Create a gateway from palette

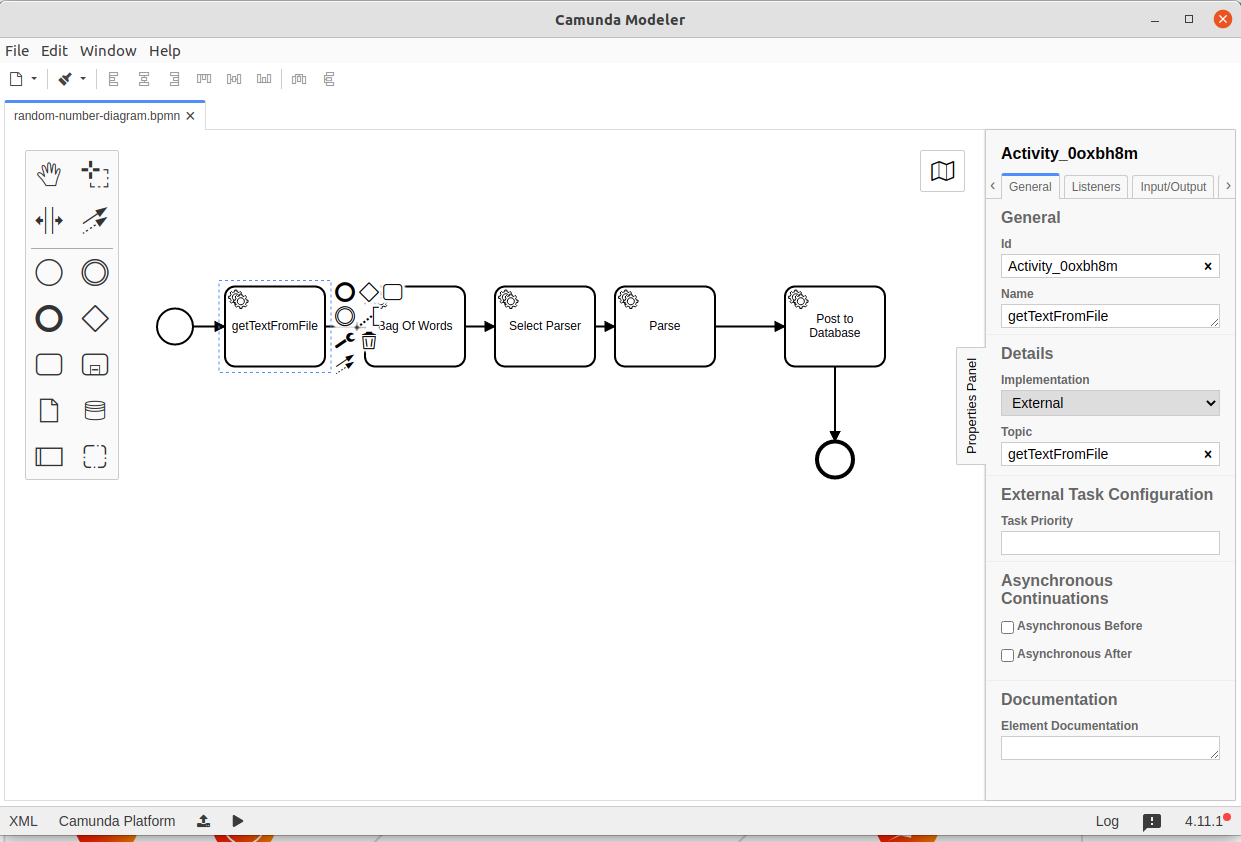95,319
